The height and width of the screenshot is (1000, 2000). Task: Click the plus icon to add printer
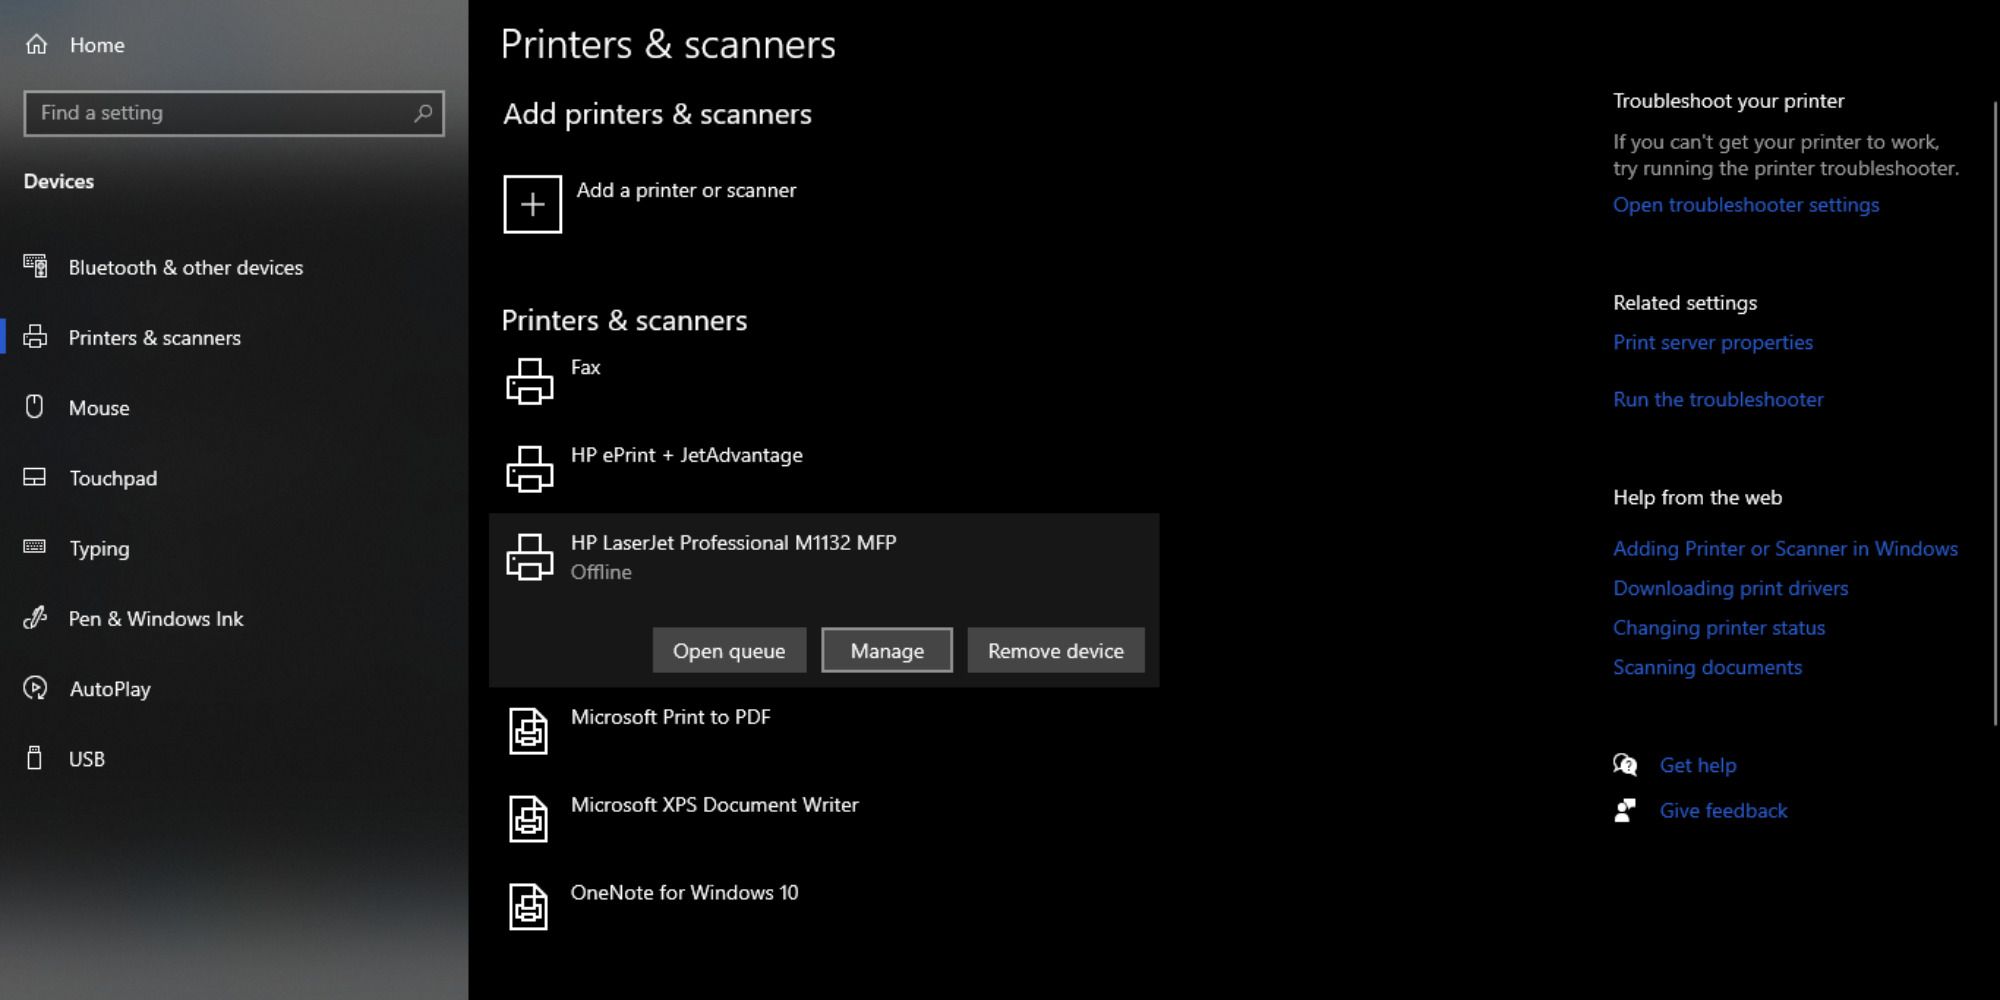[x=532, y=204]
